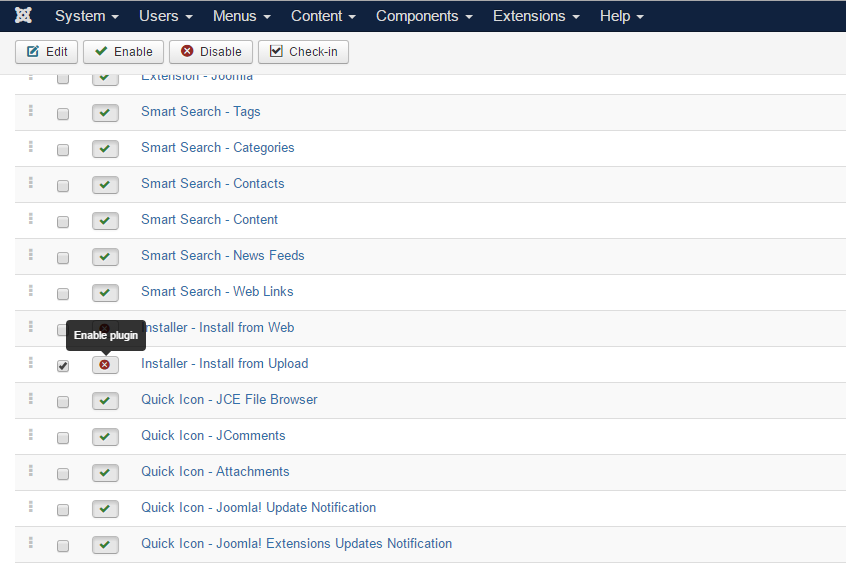
Task: Click the Enable toolbar button
Action: pyautogui.click(x=124, y=52)
